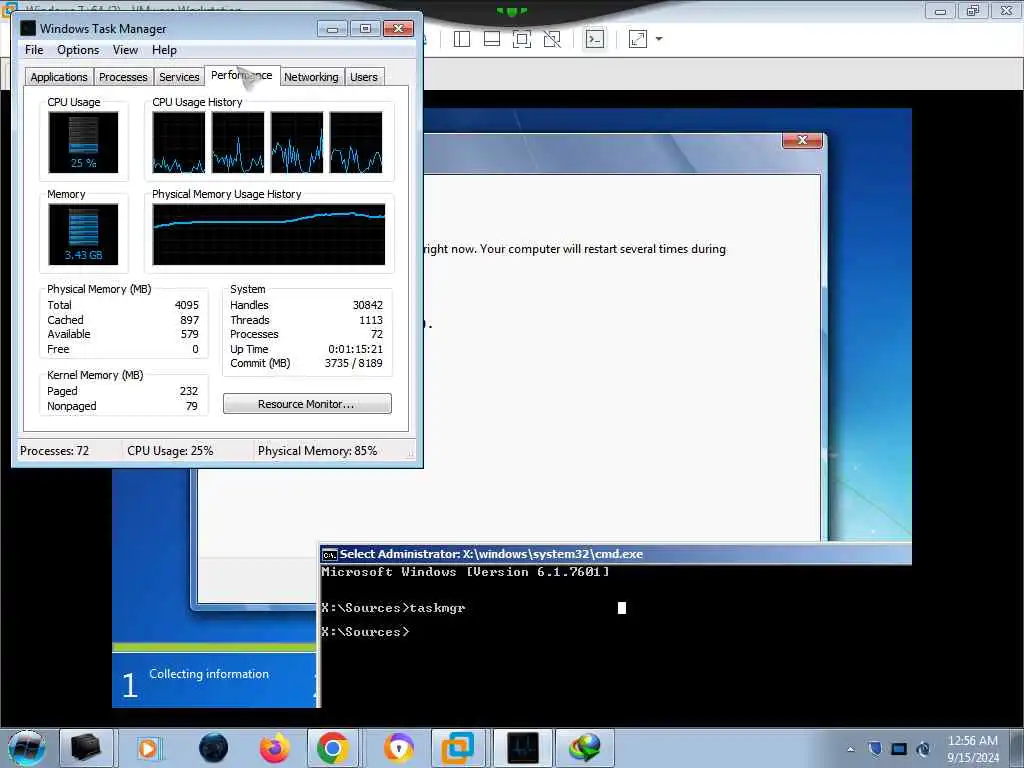Click the CPU Usage 25 % meter
1024x768 pixels.
point(84,142)
